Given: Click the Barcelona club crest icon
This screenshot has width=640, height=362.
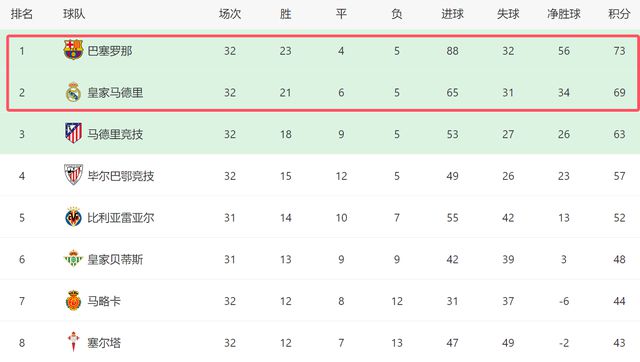Looking at the screenshot, I should tap(73, 49).
